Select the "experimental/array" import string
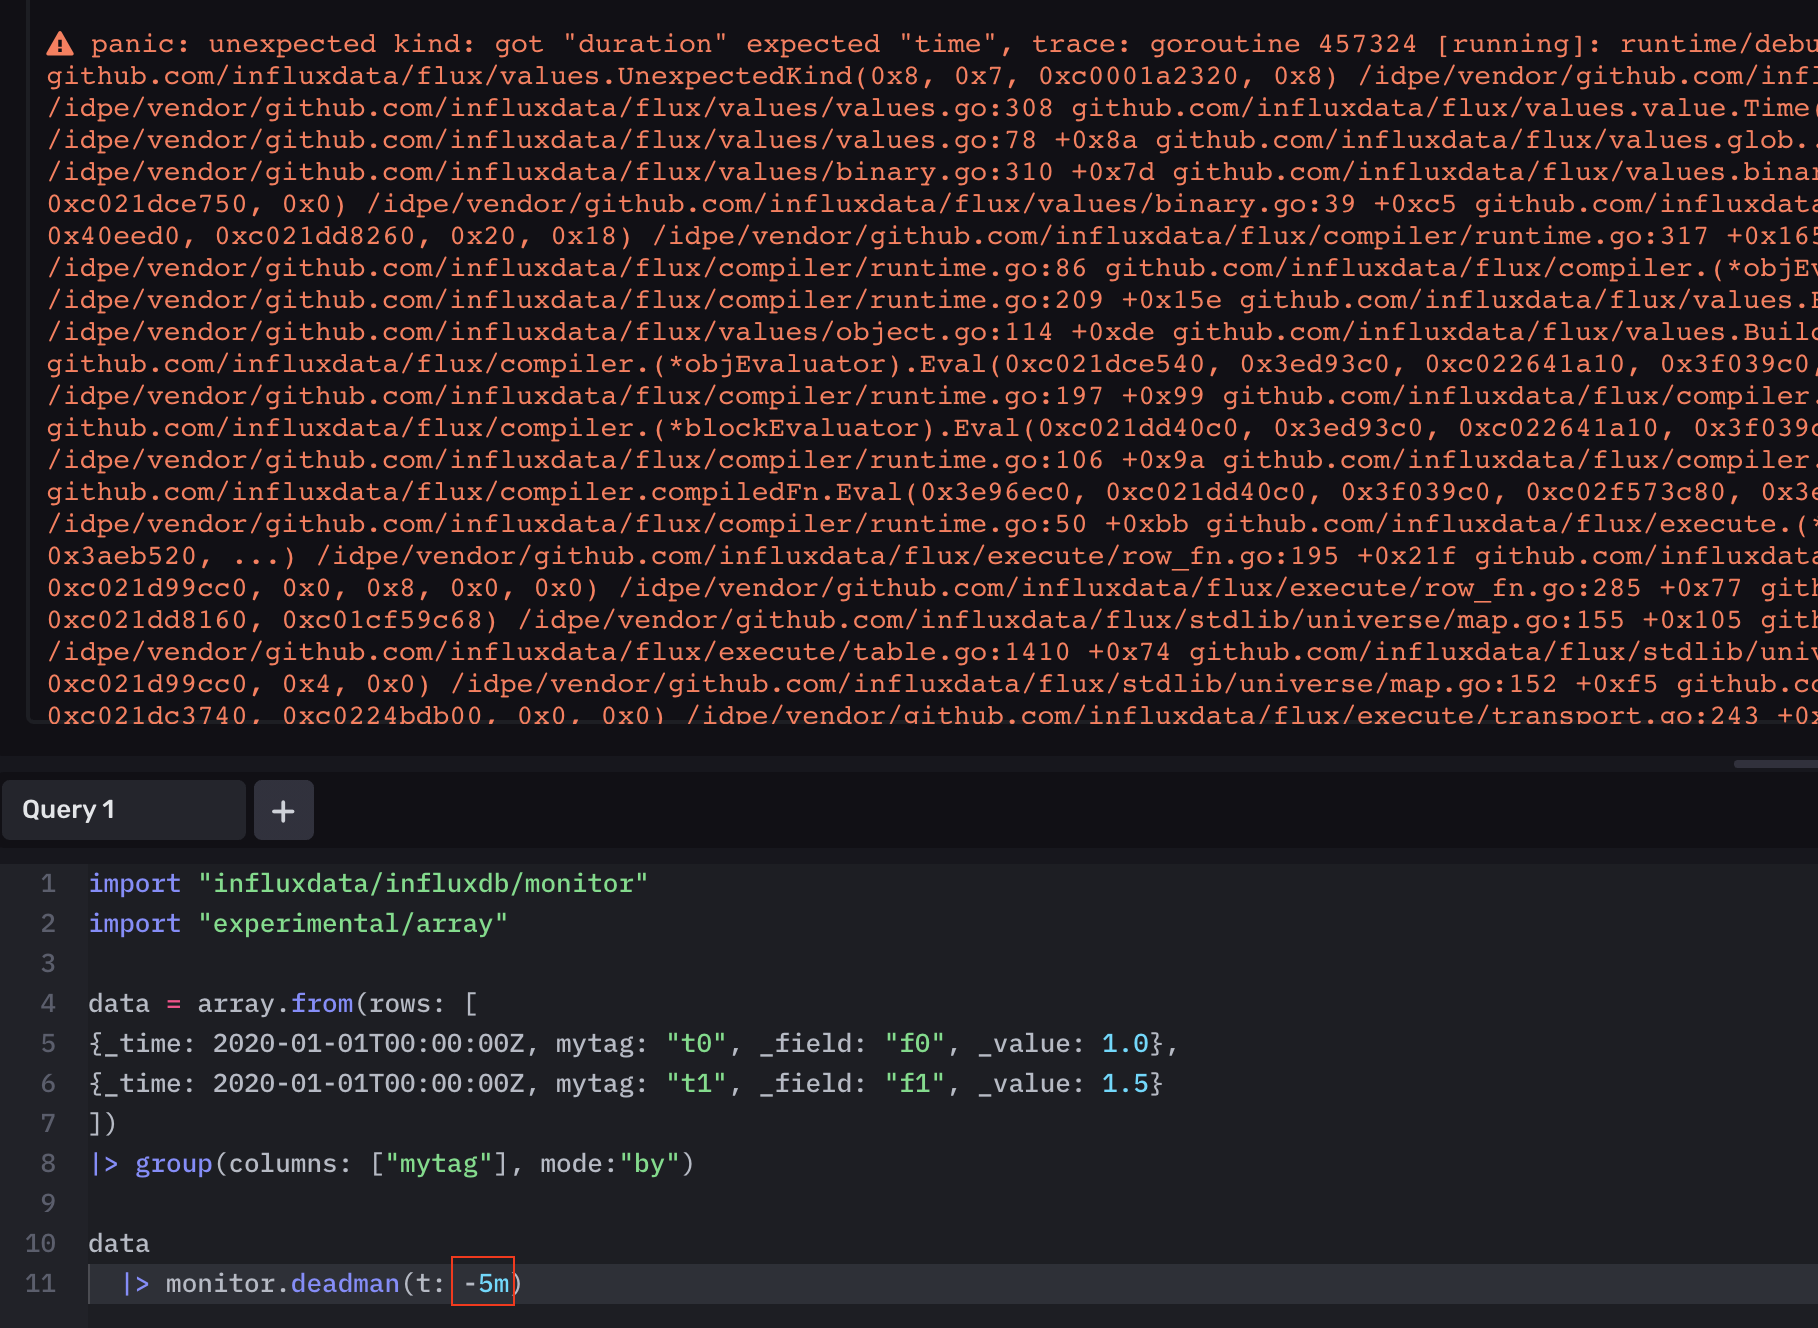1818x1328 pixels. coord(354,923)
